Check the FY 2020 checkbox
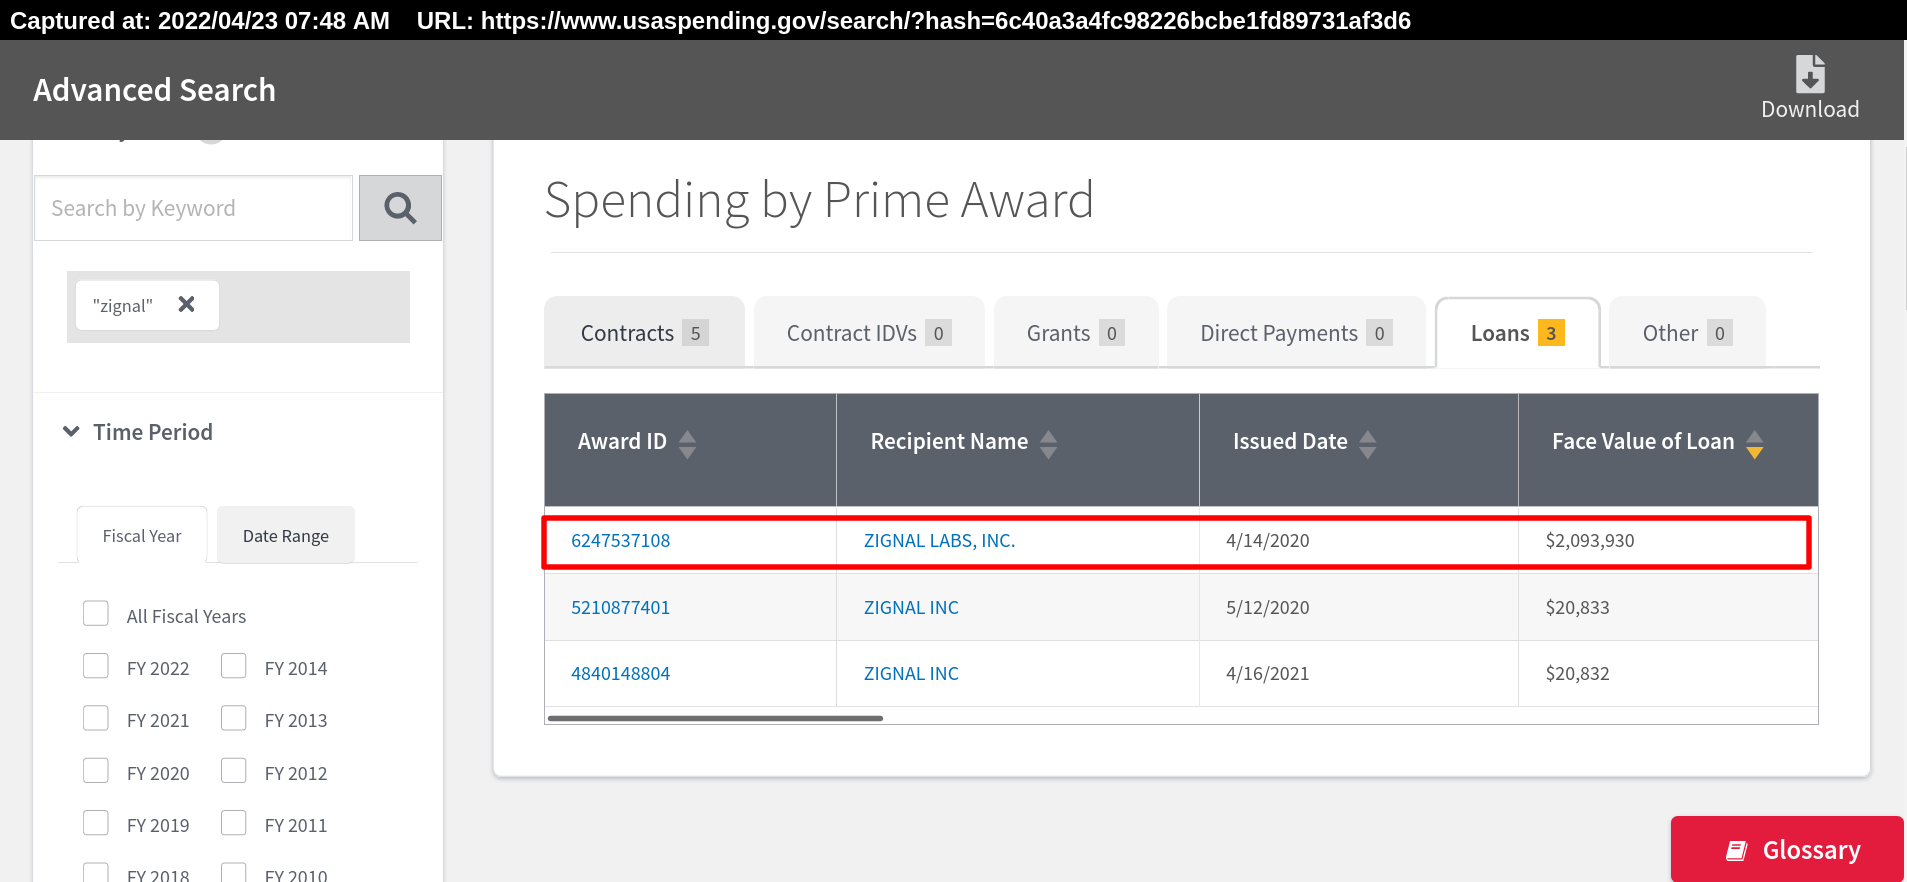Screen dimensions: 1907x882 click(96, 770)
